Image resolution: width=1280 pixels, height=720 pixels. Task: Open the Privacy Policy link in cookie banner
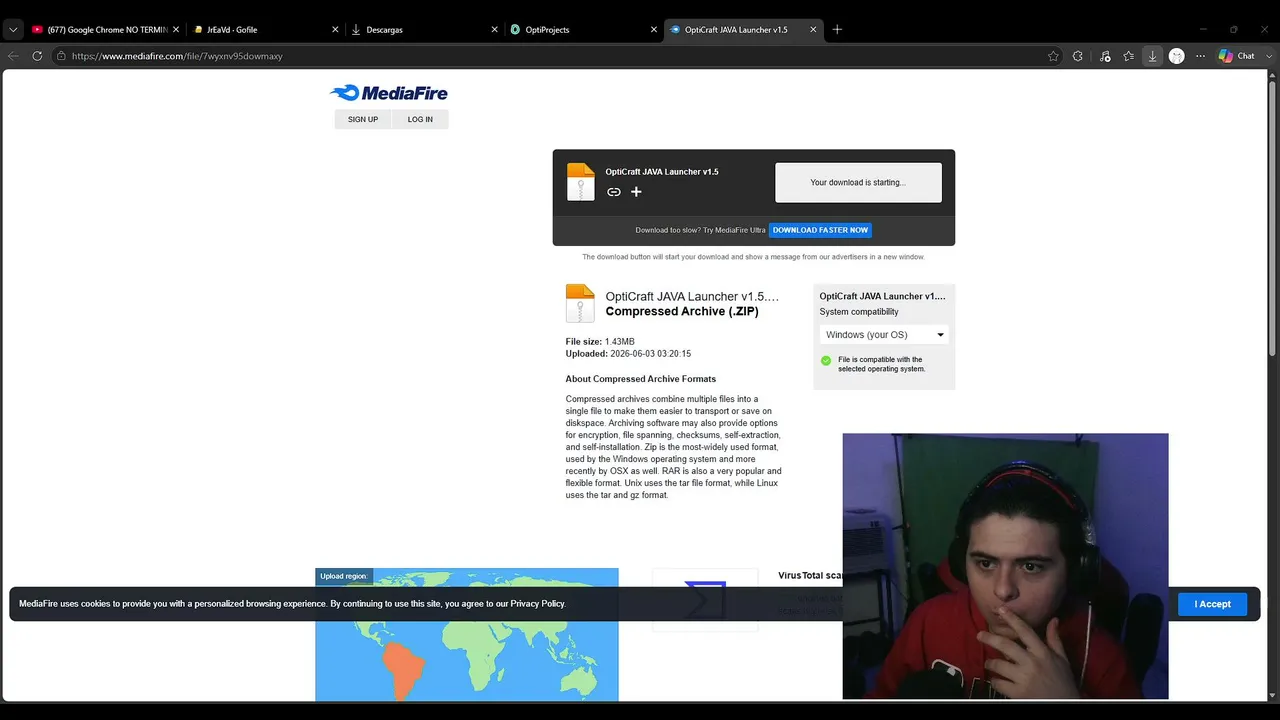pos(538,604)
